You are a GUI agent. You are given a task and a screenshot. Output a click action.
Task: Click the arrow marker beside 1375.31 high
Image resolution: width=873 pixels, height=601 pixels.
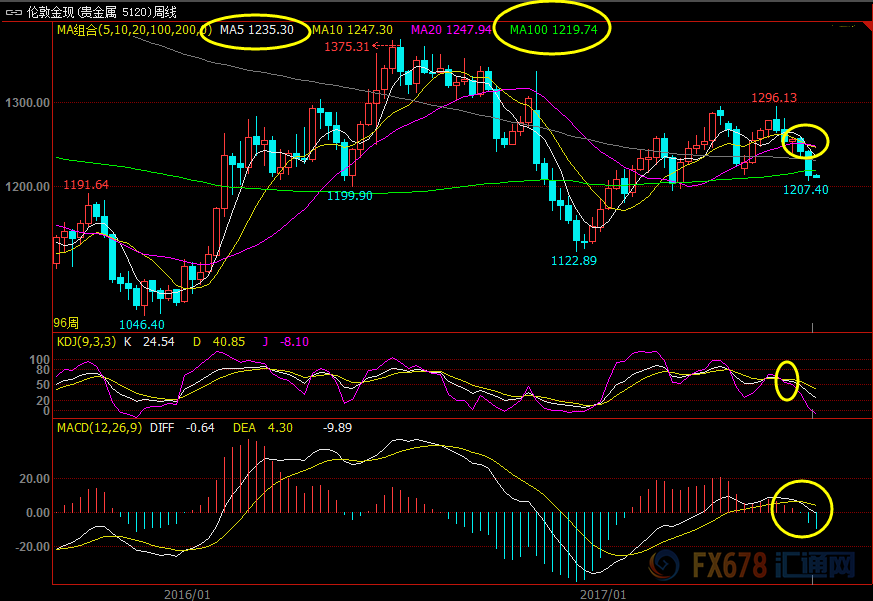380,46
